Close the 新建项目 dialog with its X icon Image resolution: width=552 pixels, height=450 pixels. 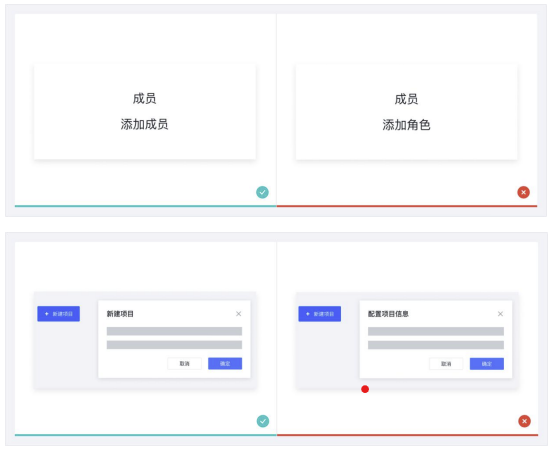239,314
